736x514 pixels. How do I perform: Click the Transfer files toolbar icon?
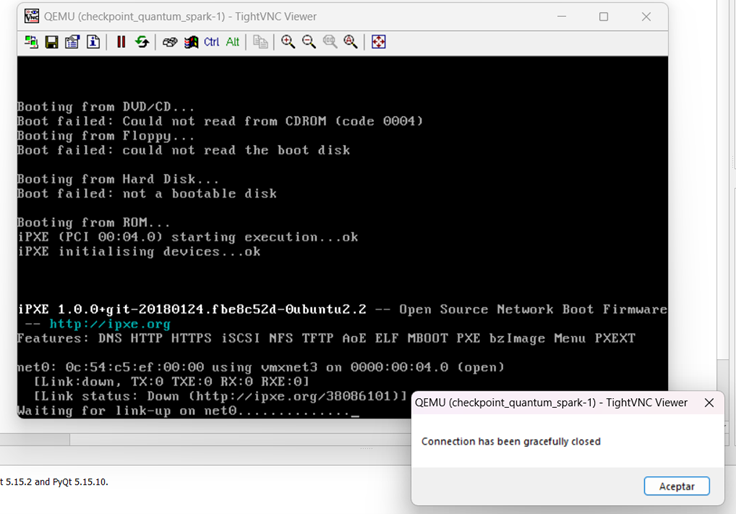260,42
